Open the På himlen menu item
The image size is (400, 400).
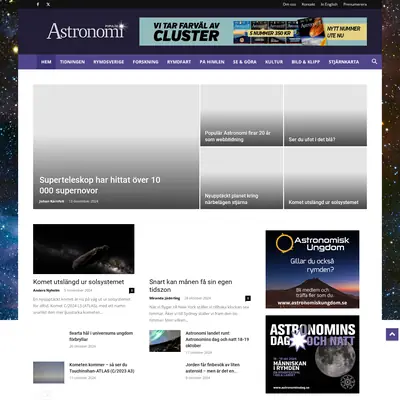[212, 62]
